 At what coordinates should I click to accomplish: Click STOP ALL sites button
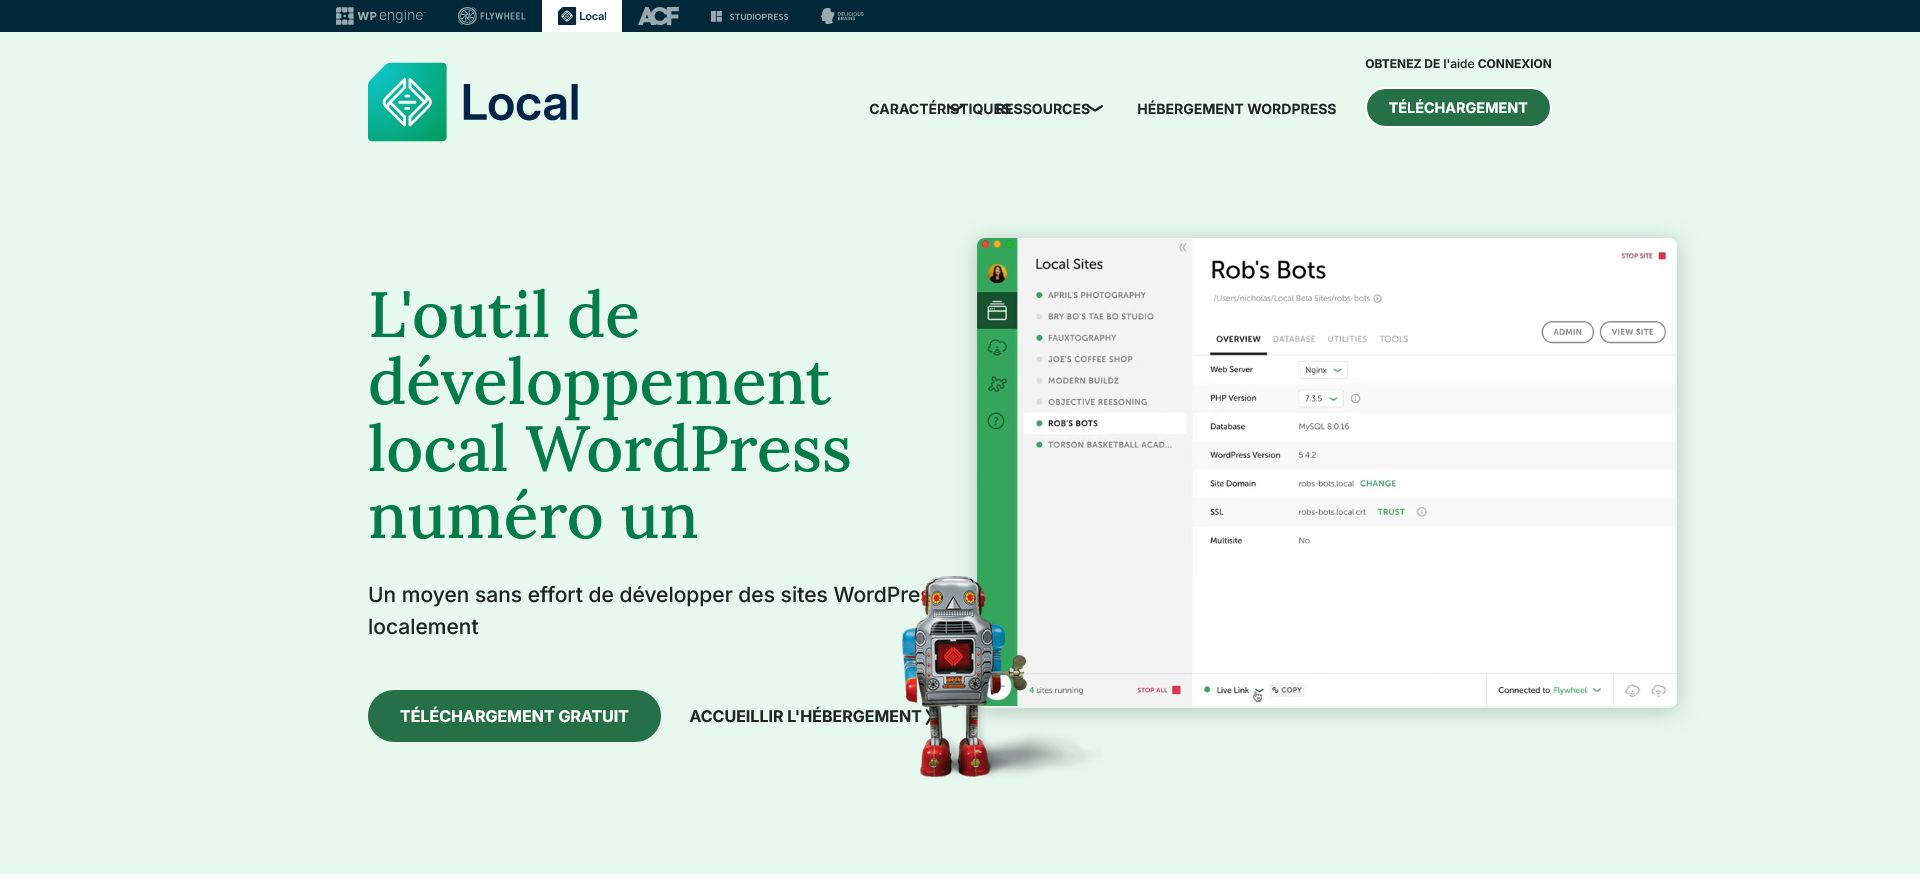point(1158,690)
